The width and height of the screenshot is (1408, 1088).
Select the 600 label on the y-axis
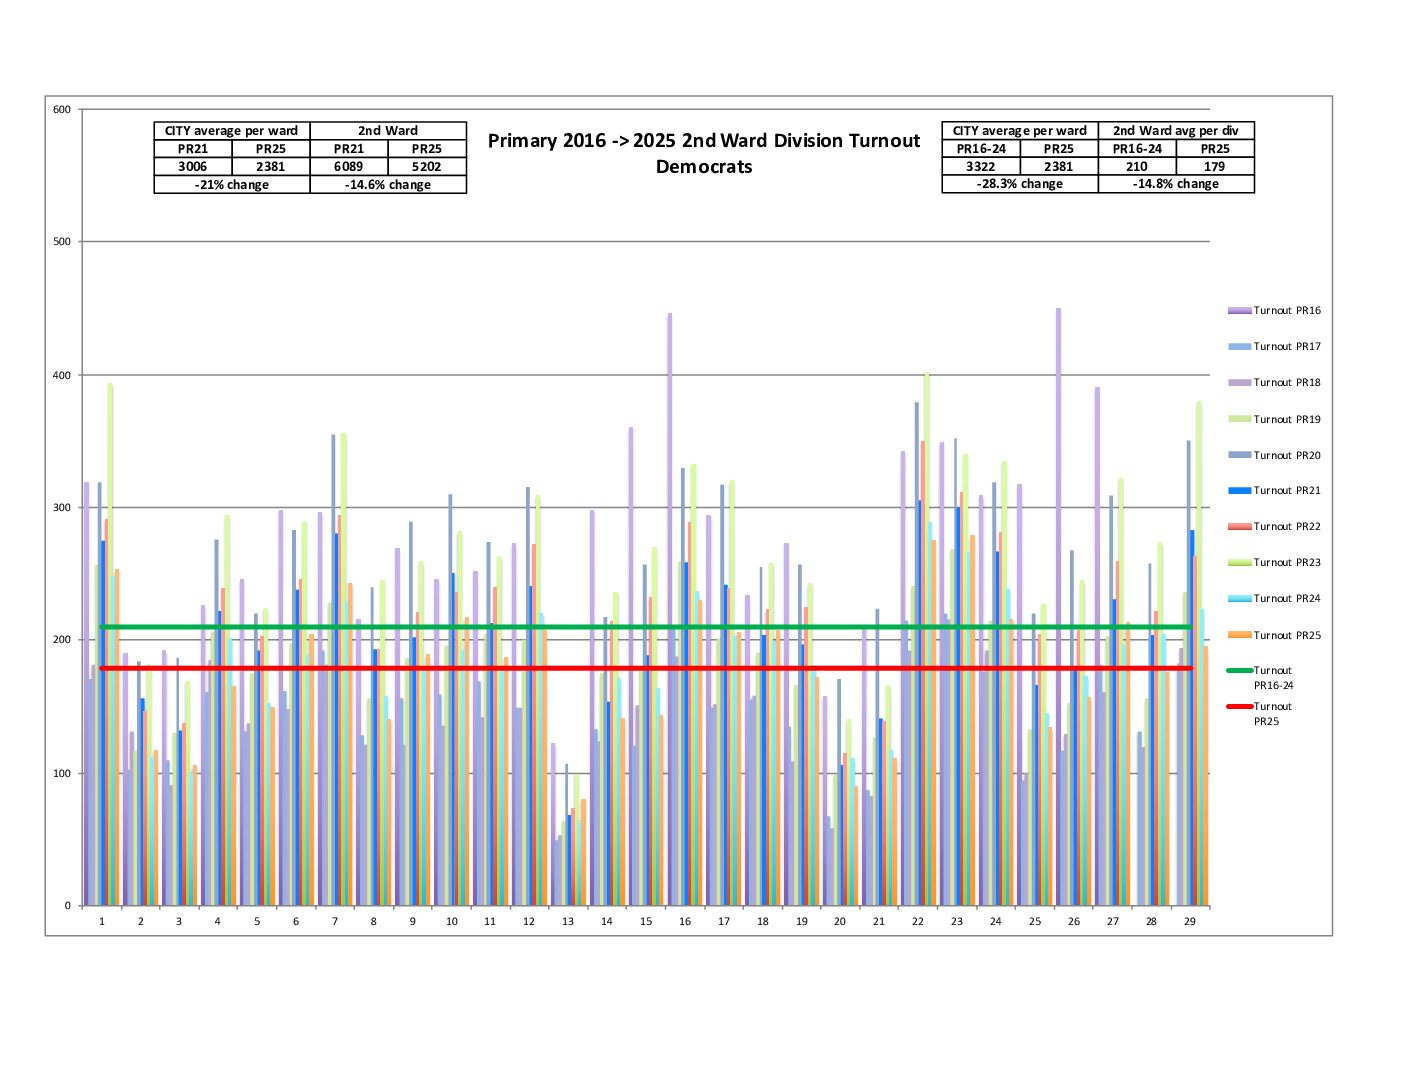(62, 110)
